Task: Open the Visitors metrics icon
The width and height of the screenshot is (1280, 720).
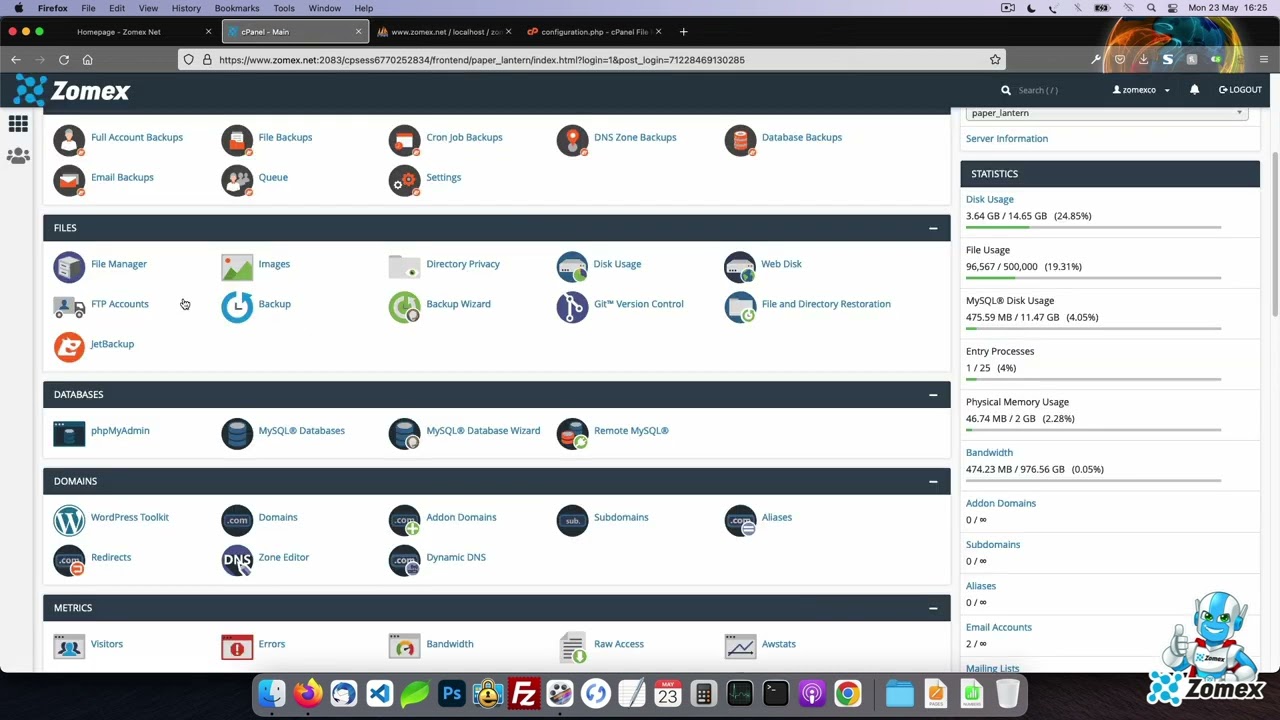Action: (x=69, y=648)
